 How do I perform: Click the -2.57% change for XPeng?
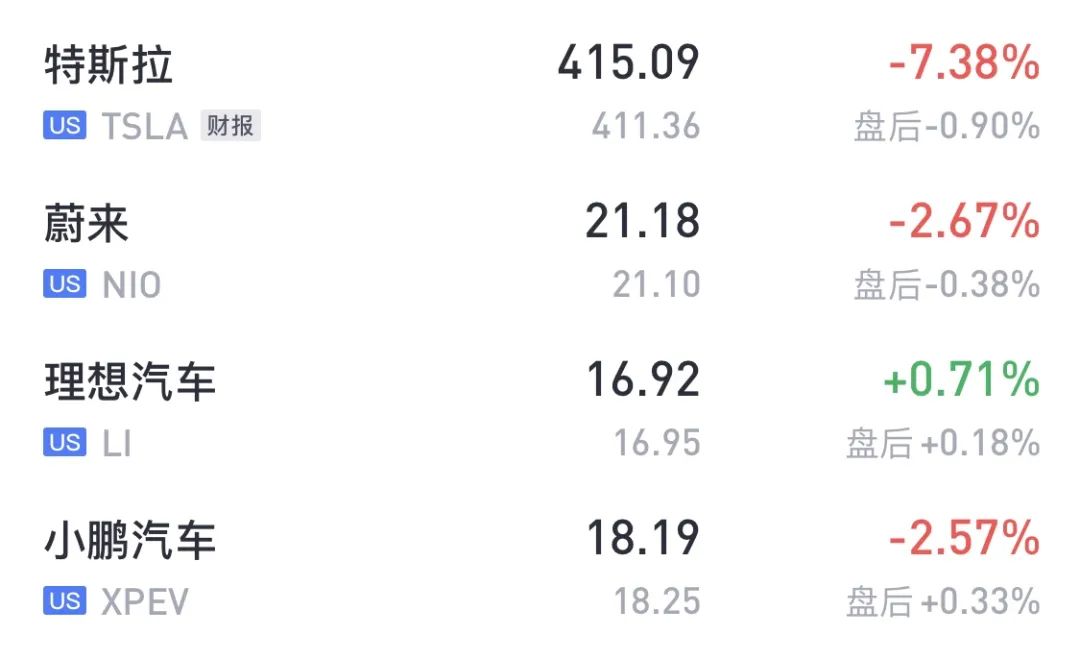(964, 538)
